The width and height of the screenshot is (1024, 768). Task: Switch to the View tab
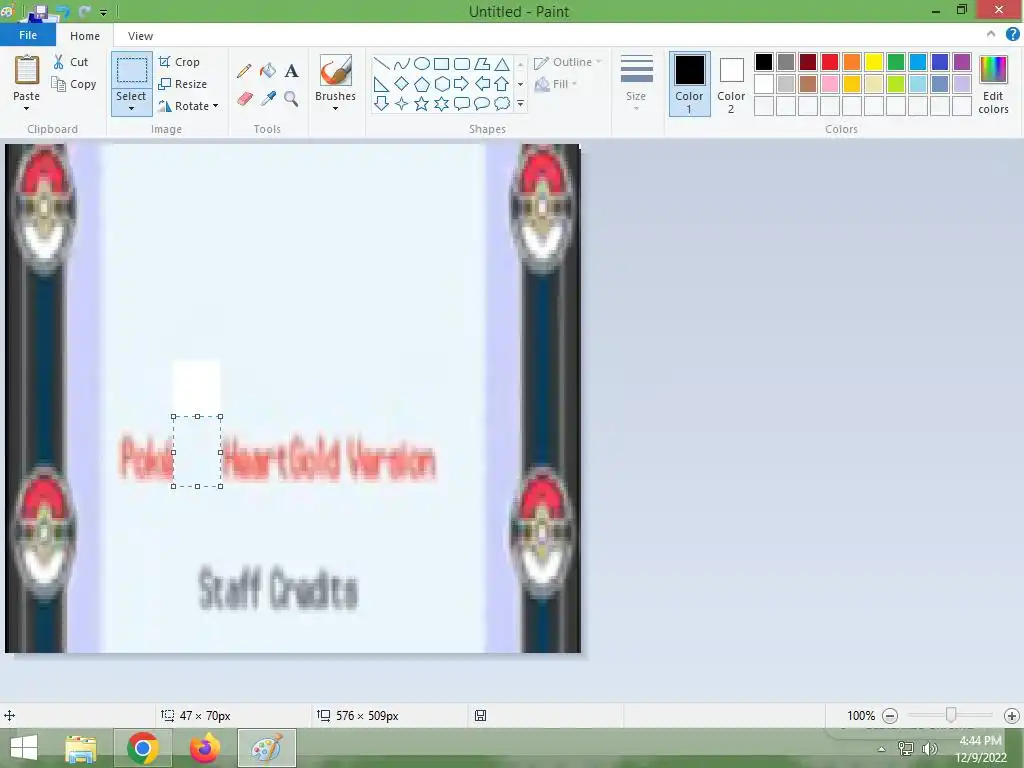point(140,36)
